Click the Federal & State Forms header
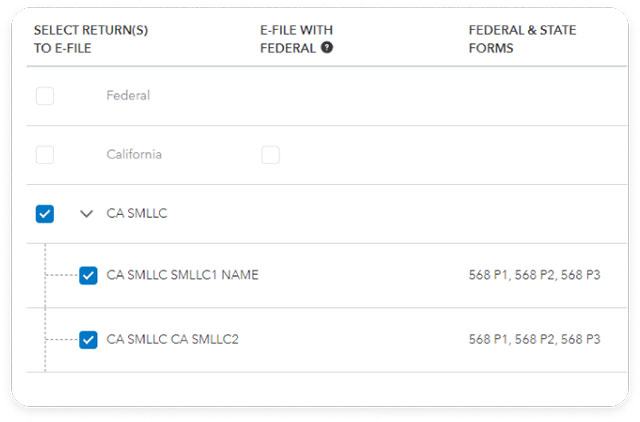The width and height of the screenshot is (640, 422). point(522,39)
